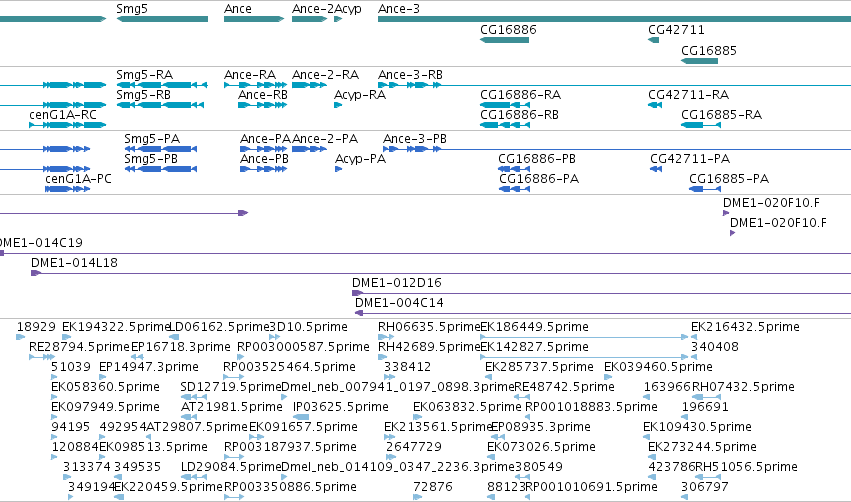Select the Ance-3 gene label
Viewport: 851px width, 502px height.
(x=399, y=9)
